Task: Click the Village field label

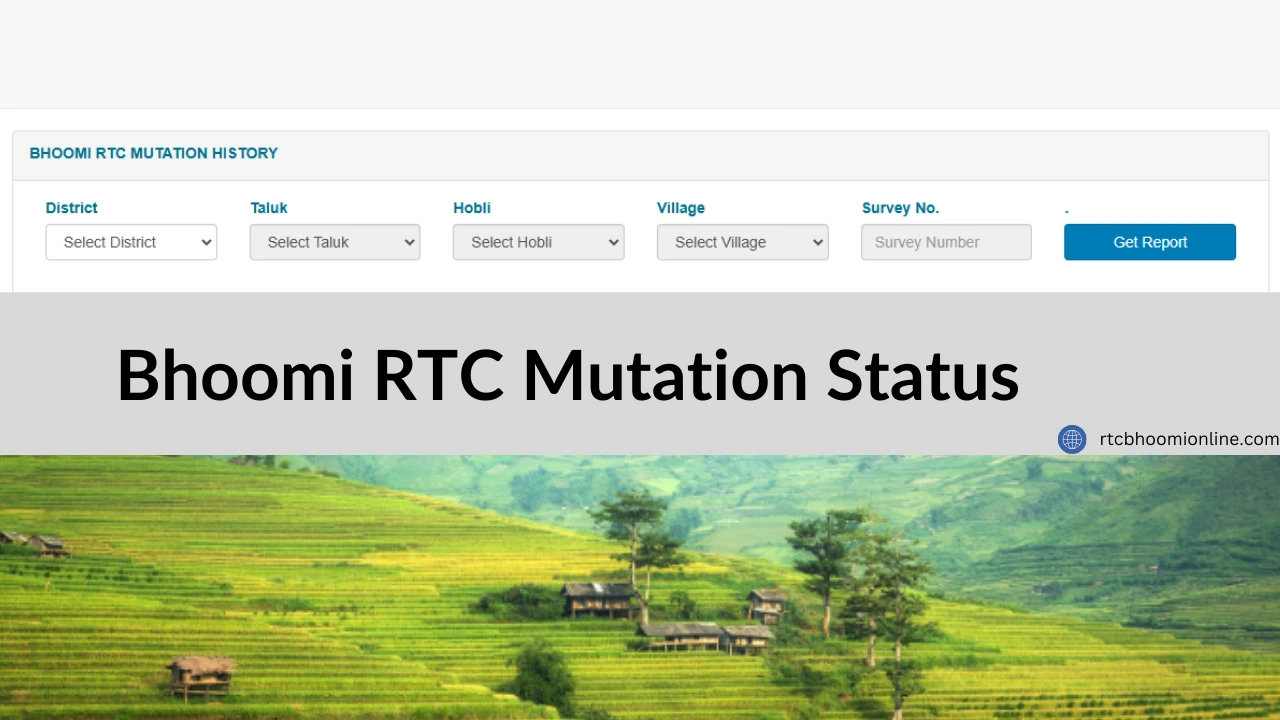Action: (x=681, y=208)
